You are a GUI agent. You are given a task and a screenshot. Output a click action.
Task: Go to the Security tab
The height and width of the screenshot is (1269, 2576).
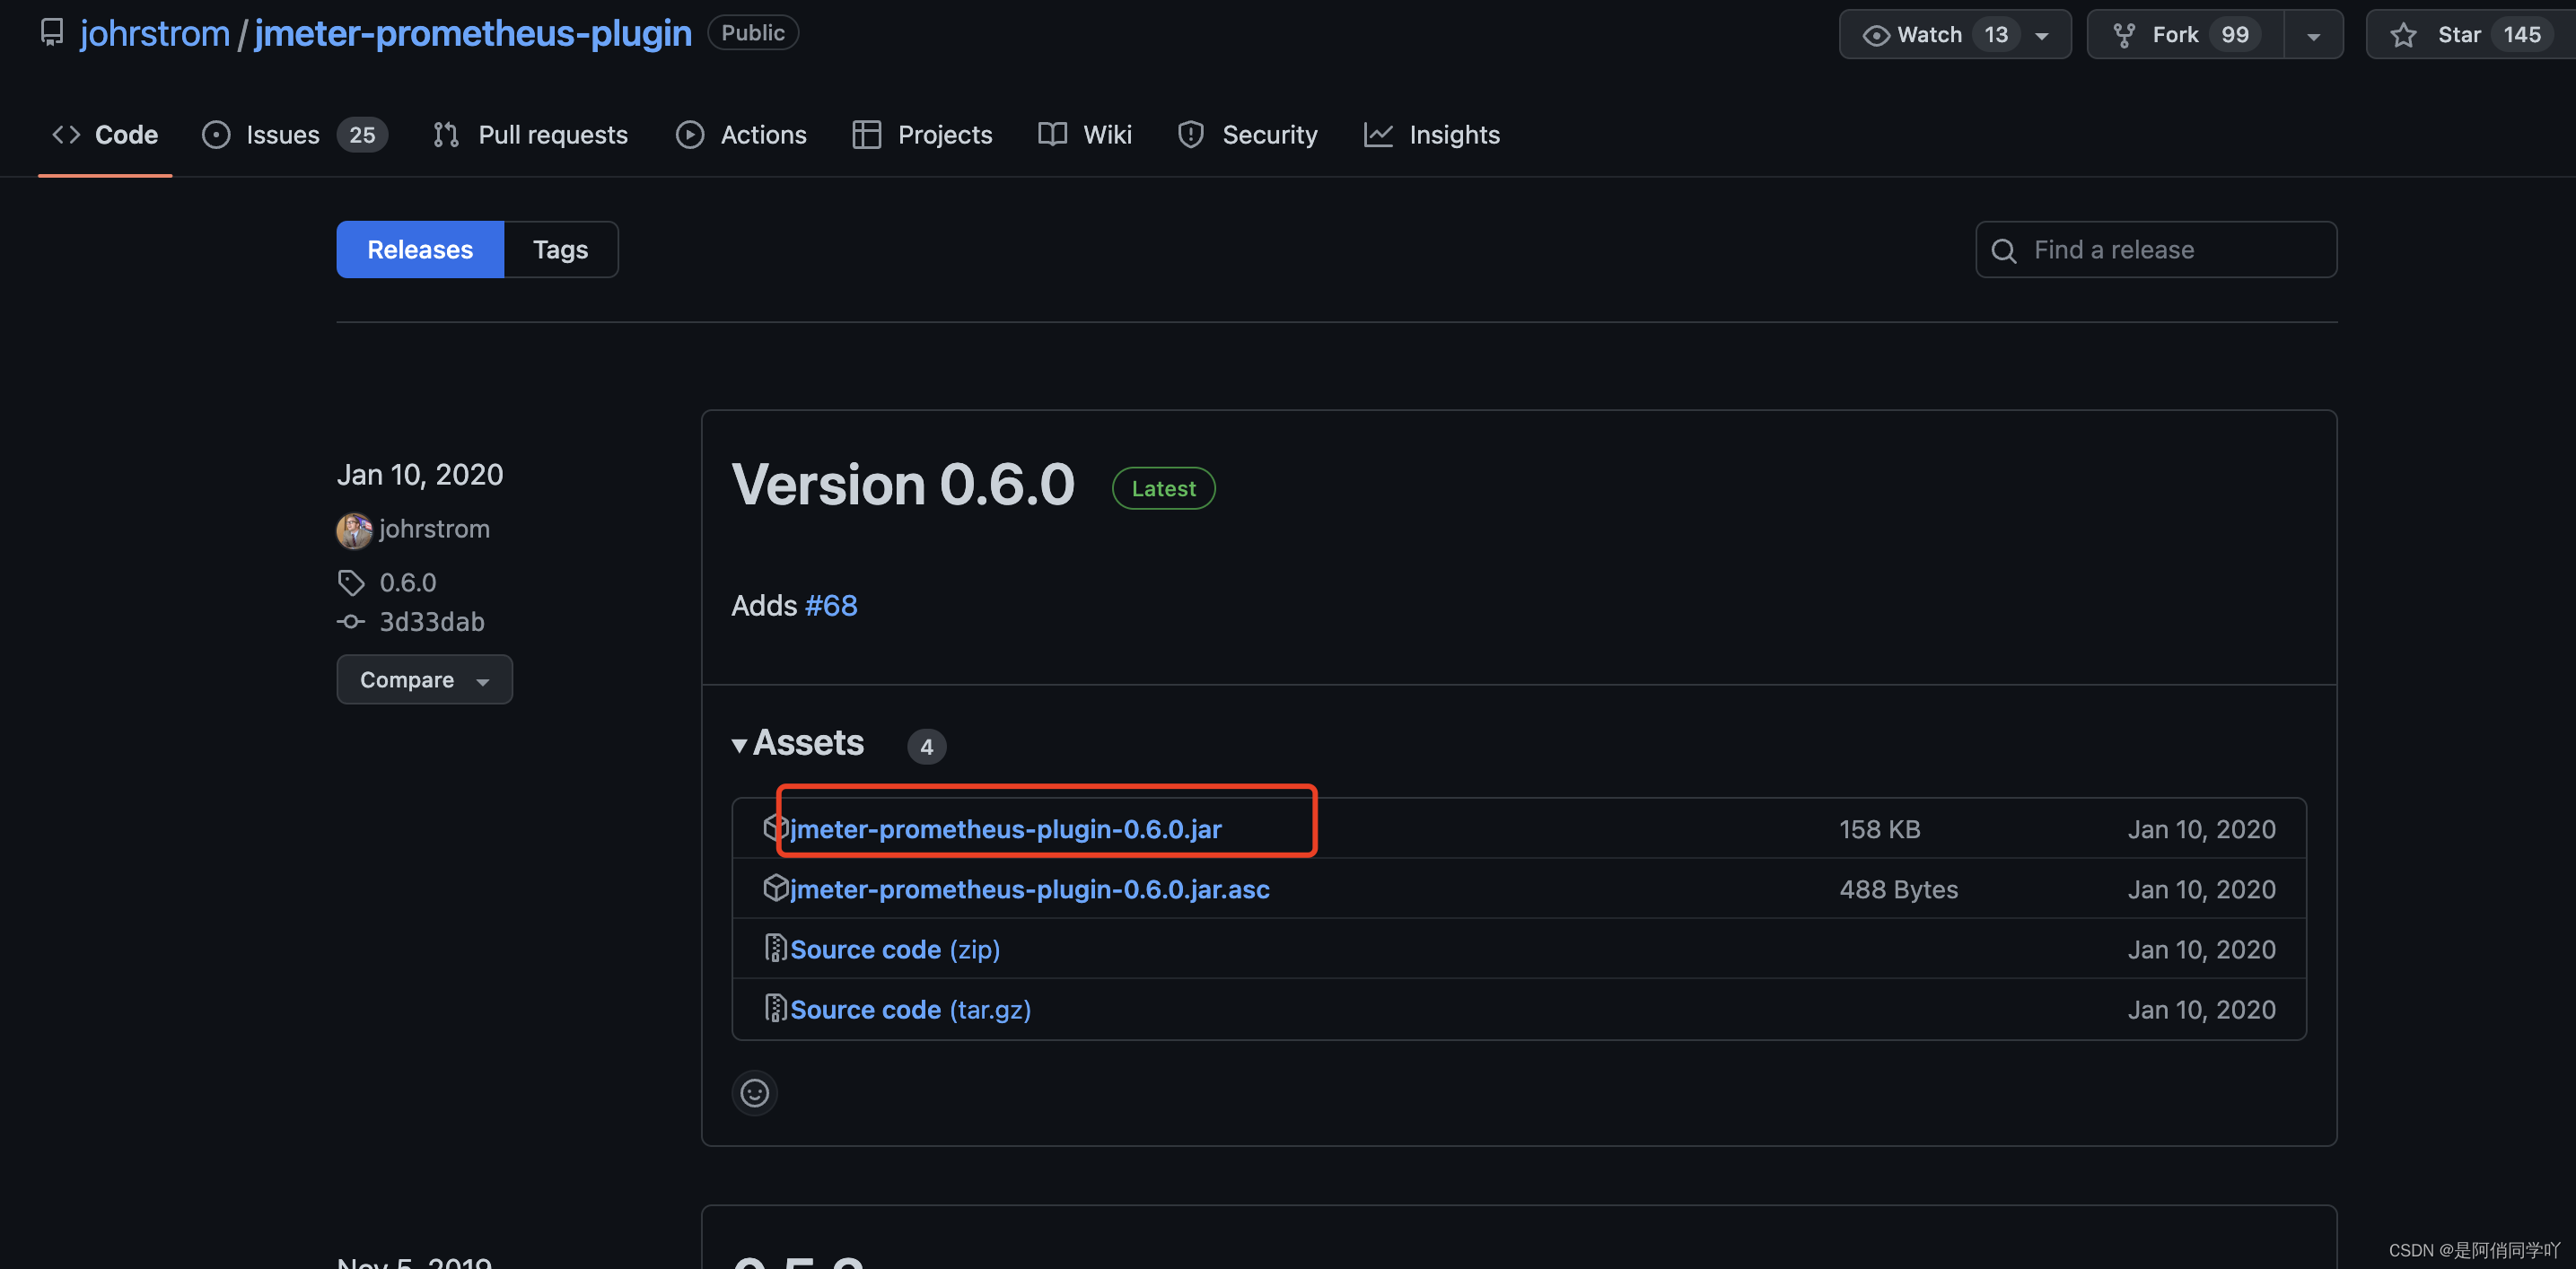pyautogui.click(x=1247, y=134)
